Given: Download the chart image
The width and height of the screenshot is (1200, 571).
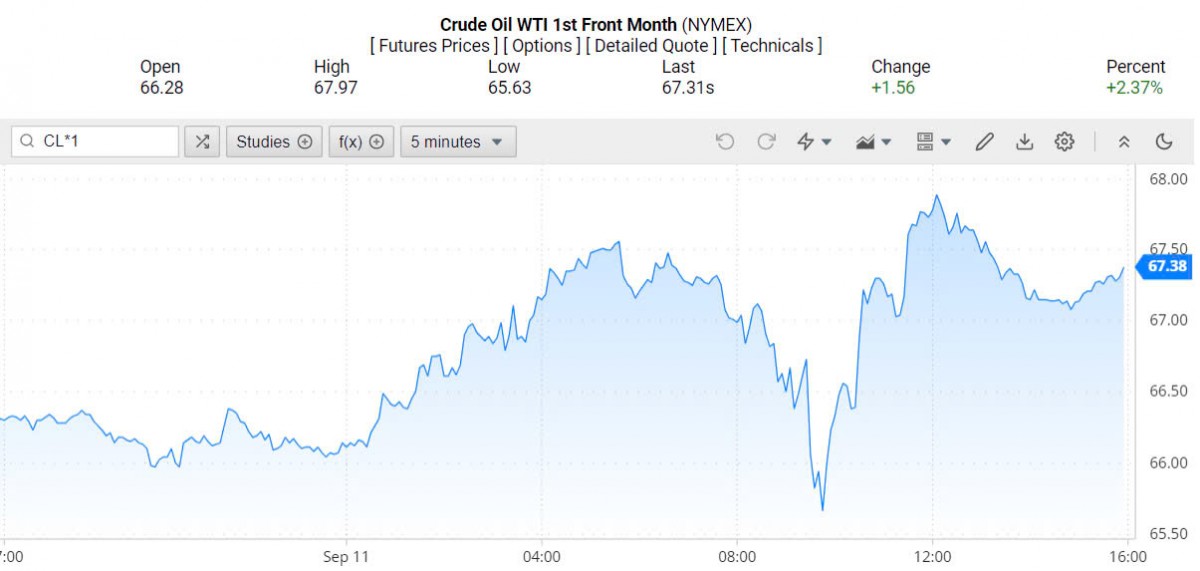Looking at the screenshot, I should [1024, 142].
